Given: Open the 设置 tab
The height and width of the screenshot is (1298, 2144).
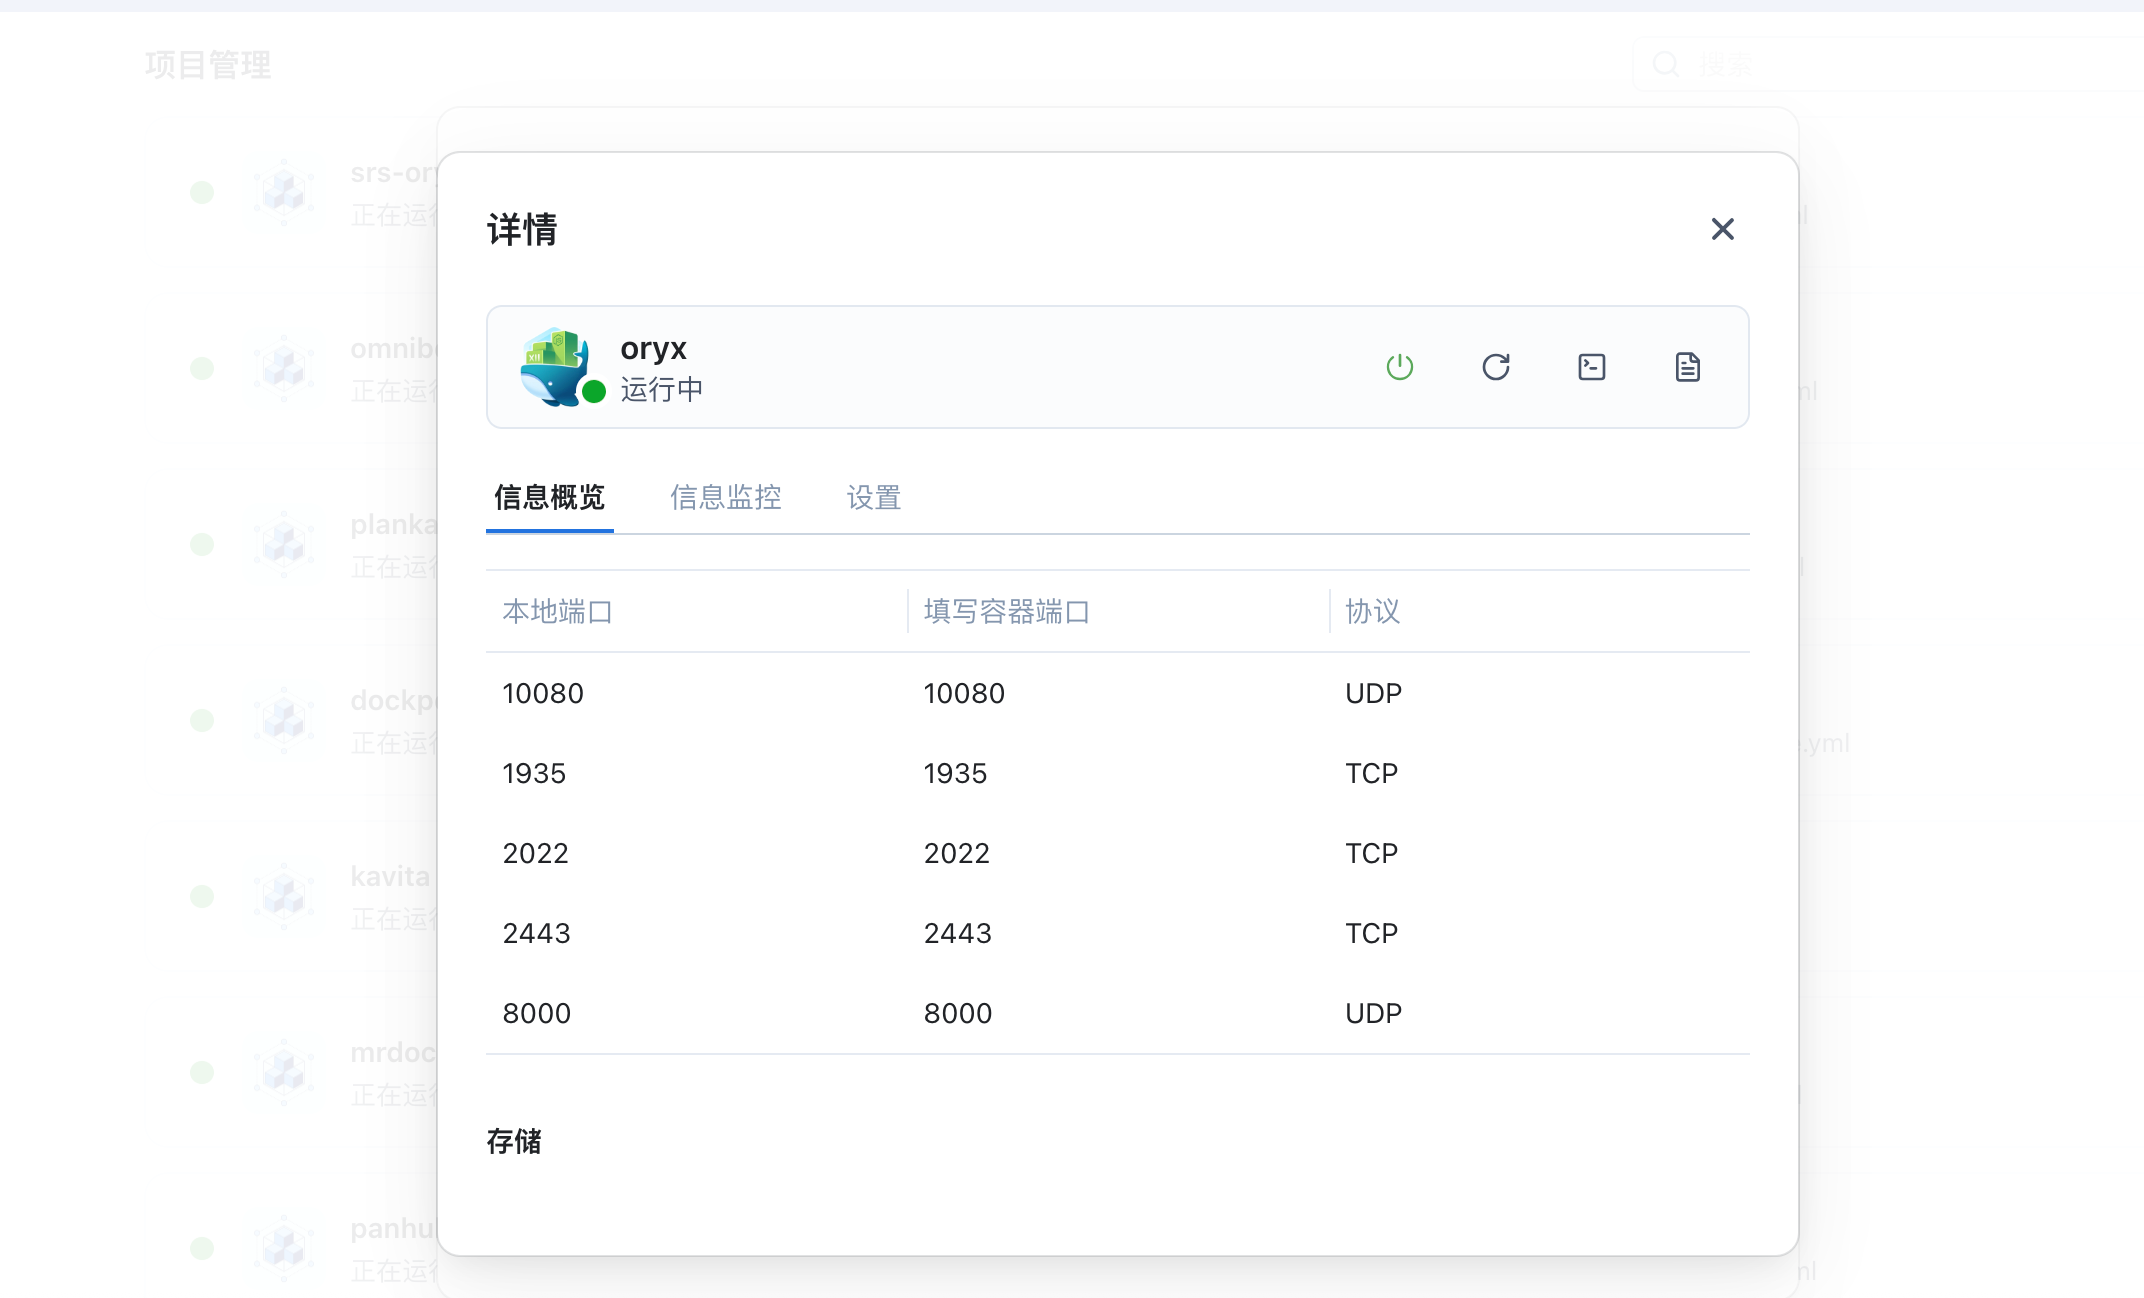Looking at the screenshot, I should pyautogui.click(x=872, y=498).
